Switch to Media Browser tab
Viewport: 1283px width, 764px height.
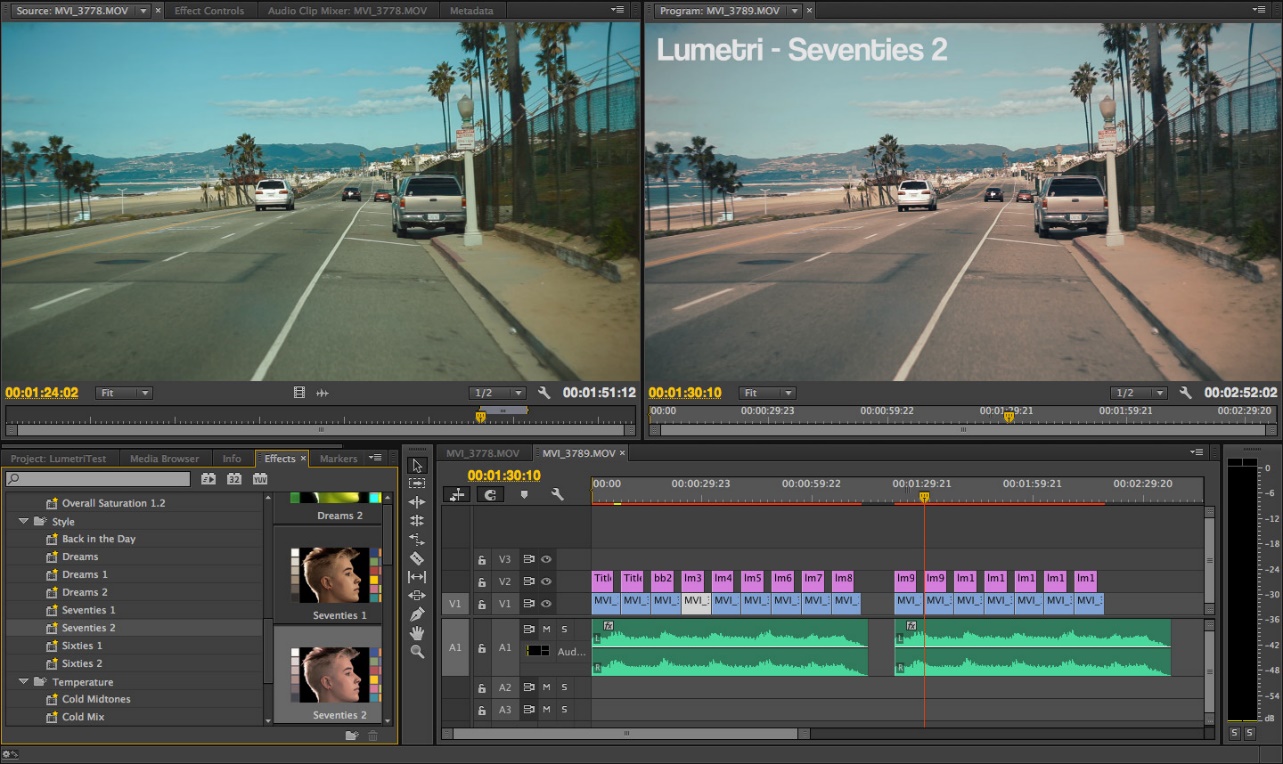click(x=164, y=458)
